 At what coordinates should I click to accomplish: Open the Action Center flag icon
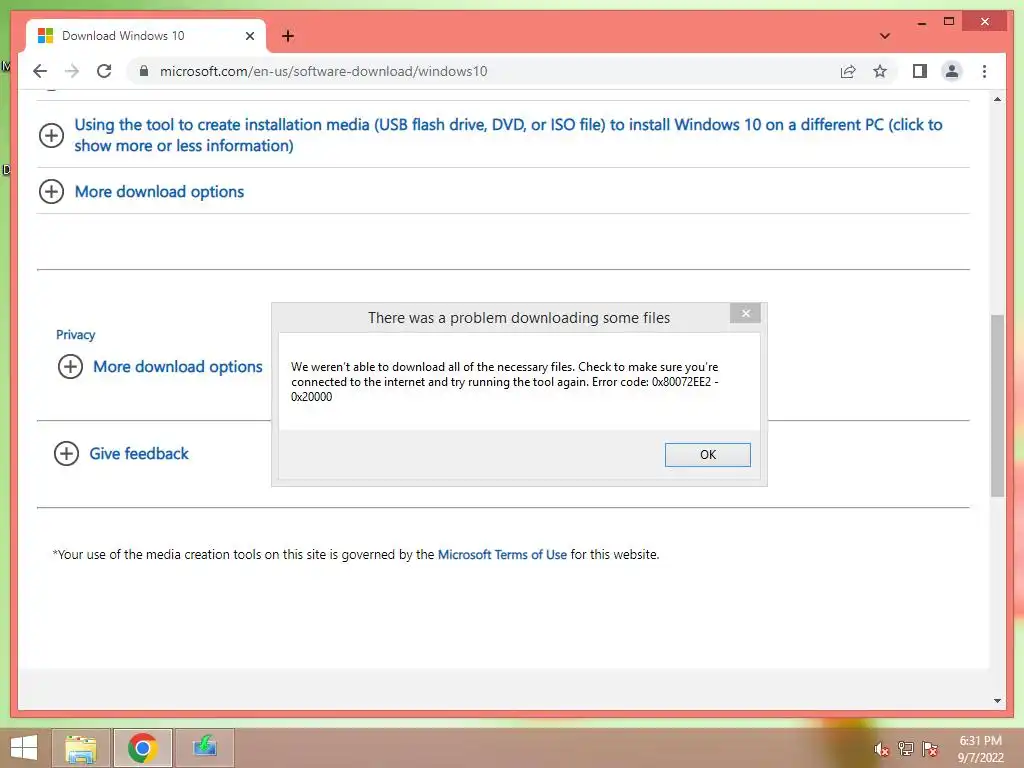point(930,749)
